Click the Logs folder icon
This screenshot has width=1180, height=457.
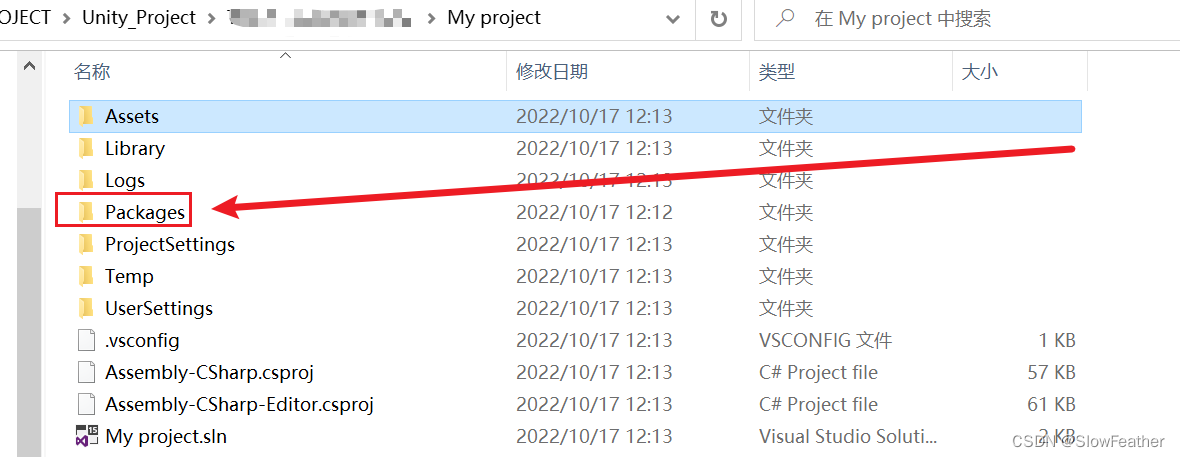click(x=86, y=180)
